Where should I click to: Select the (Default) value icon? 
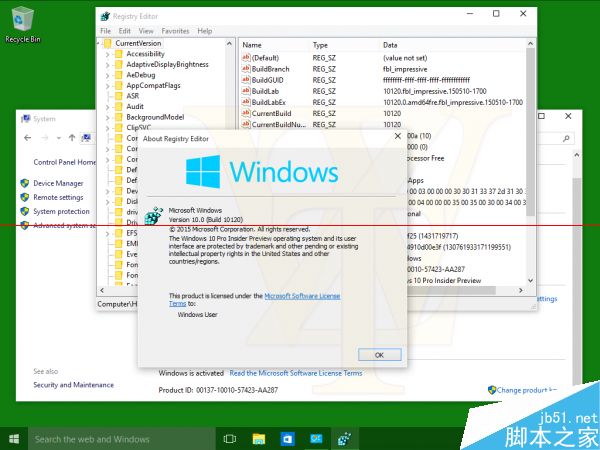click(246, 58)
